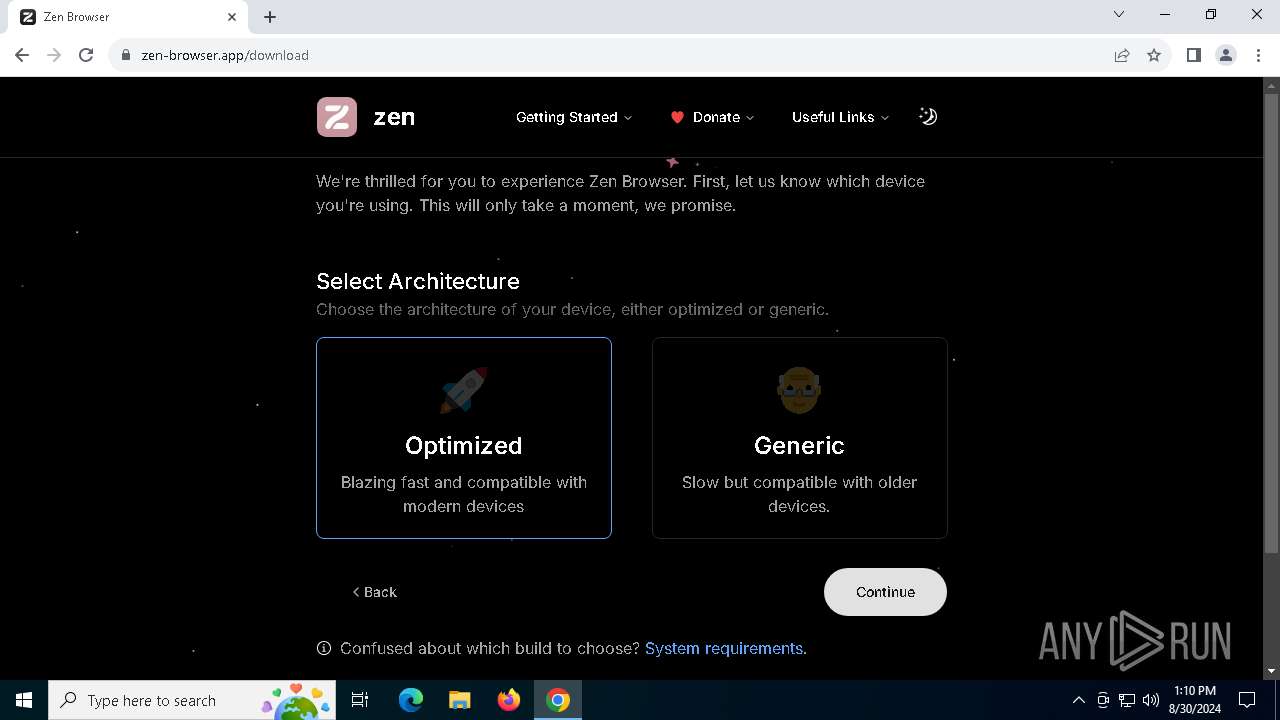Toggle the dark mode moon icon

pos(928,116)
